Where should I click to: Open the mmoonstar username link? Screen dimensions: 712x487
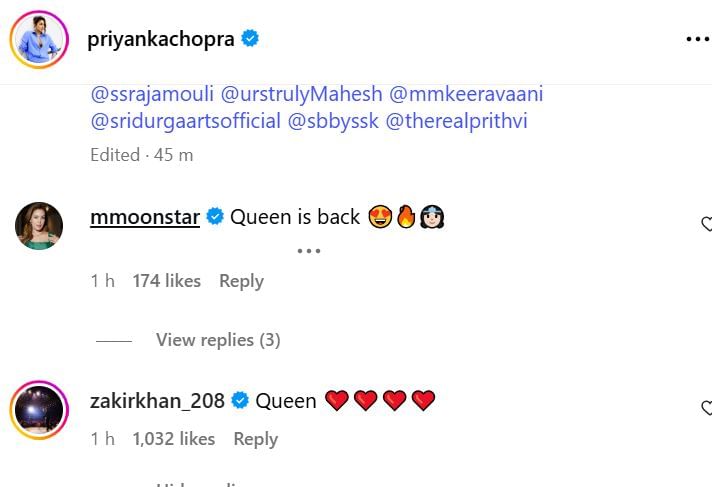[145, 217]
